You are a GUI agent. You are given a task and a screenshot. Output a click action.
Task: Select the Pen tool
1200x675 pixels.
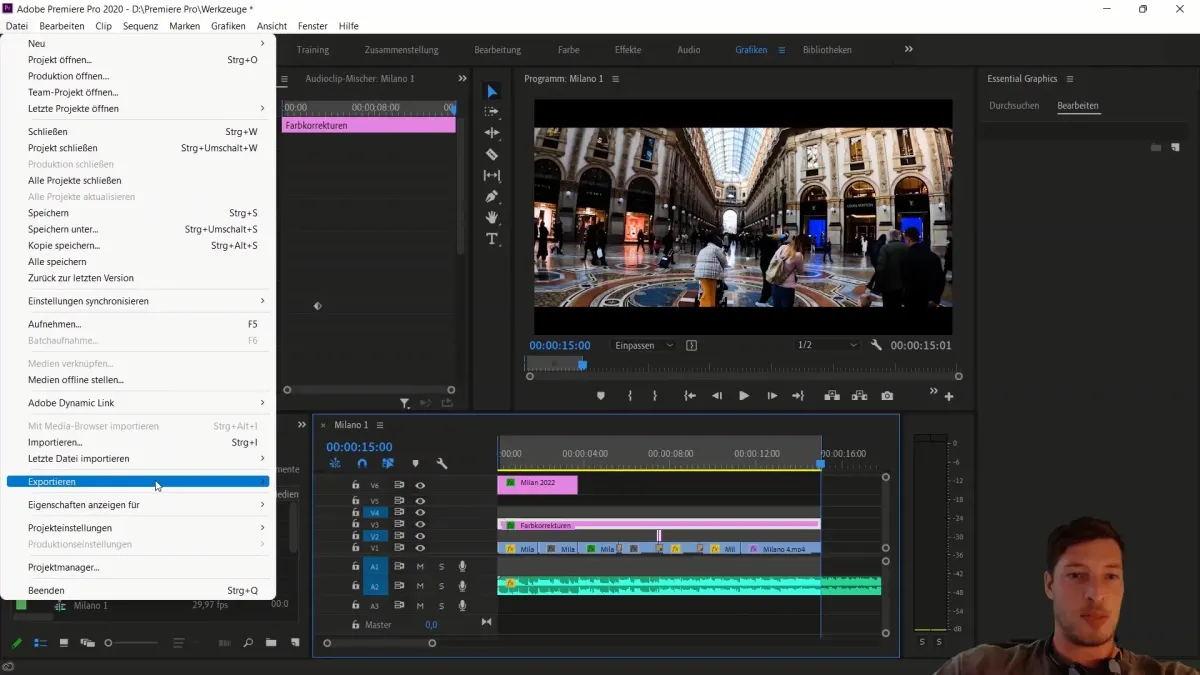491,196
